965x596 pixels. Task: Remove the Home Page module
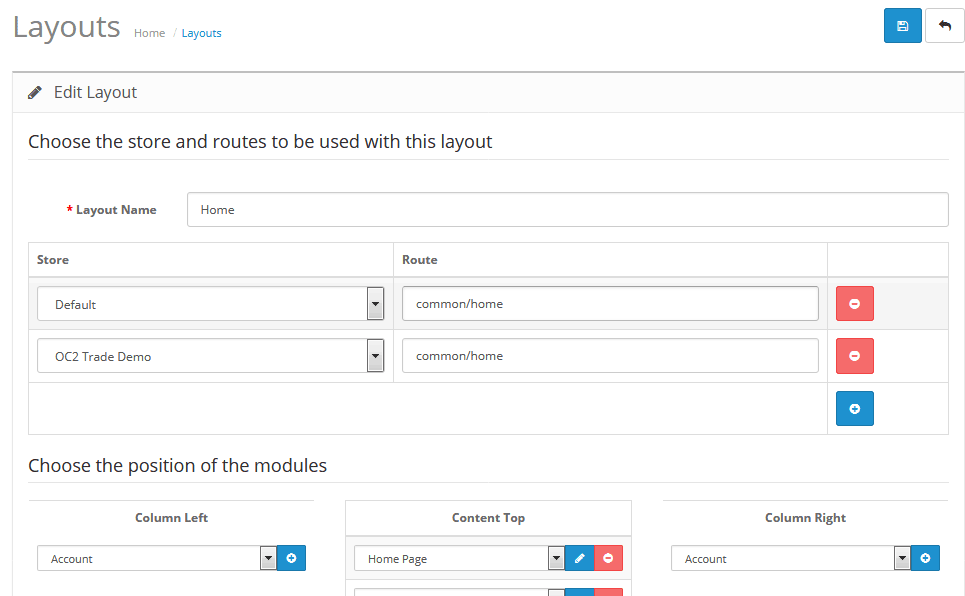point(608,558)
